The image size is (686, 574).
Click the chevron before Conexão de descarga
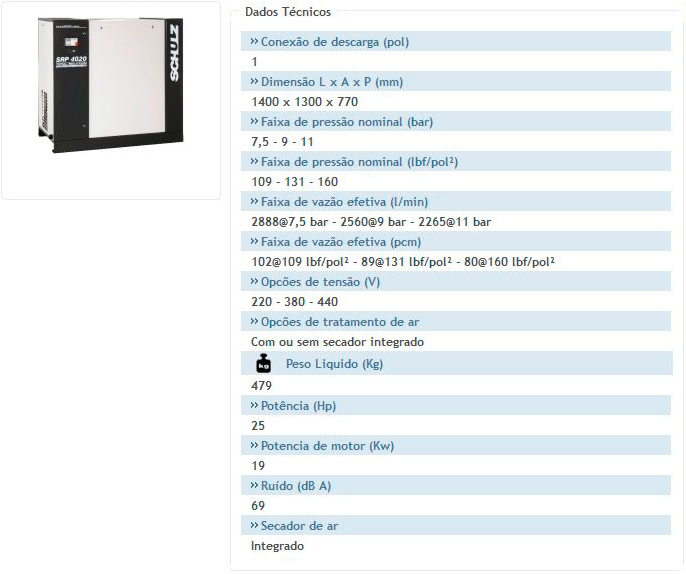(254, 42)
